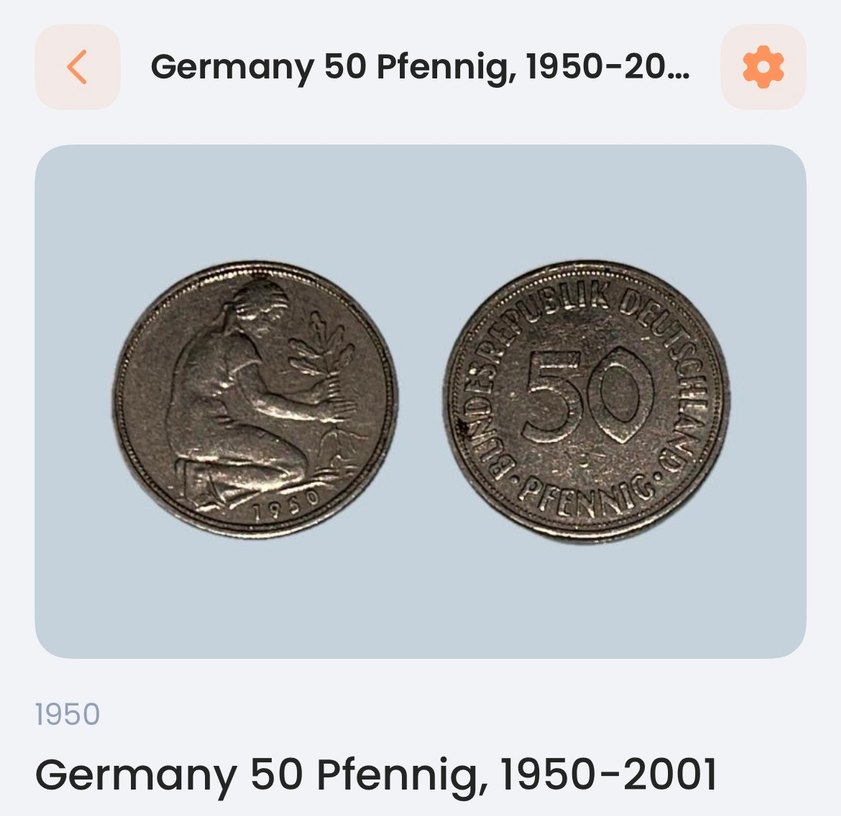This screenshot has height=816, width=841.
Task: Click the heading Germany 50 Pfennig, 1950-2001
Action: point(375,775)
